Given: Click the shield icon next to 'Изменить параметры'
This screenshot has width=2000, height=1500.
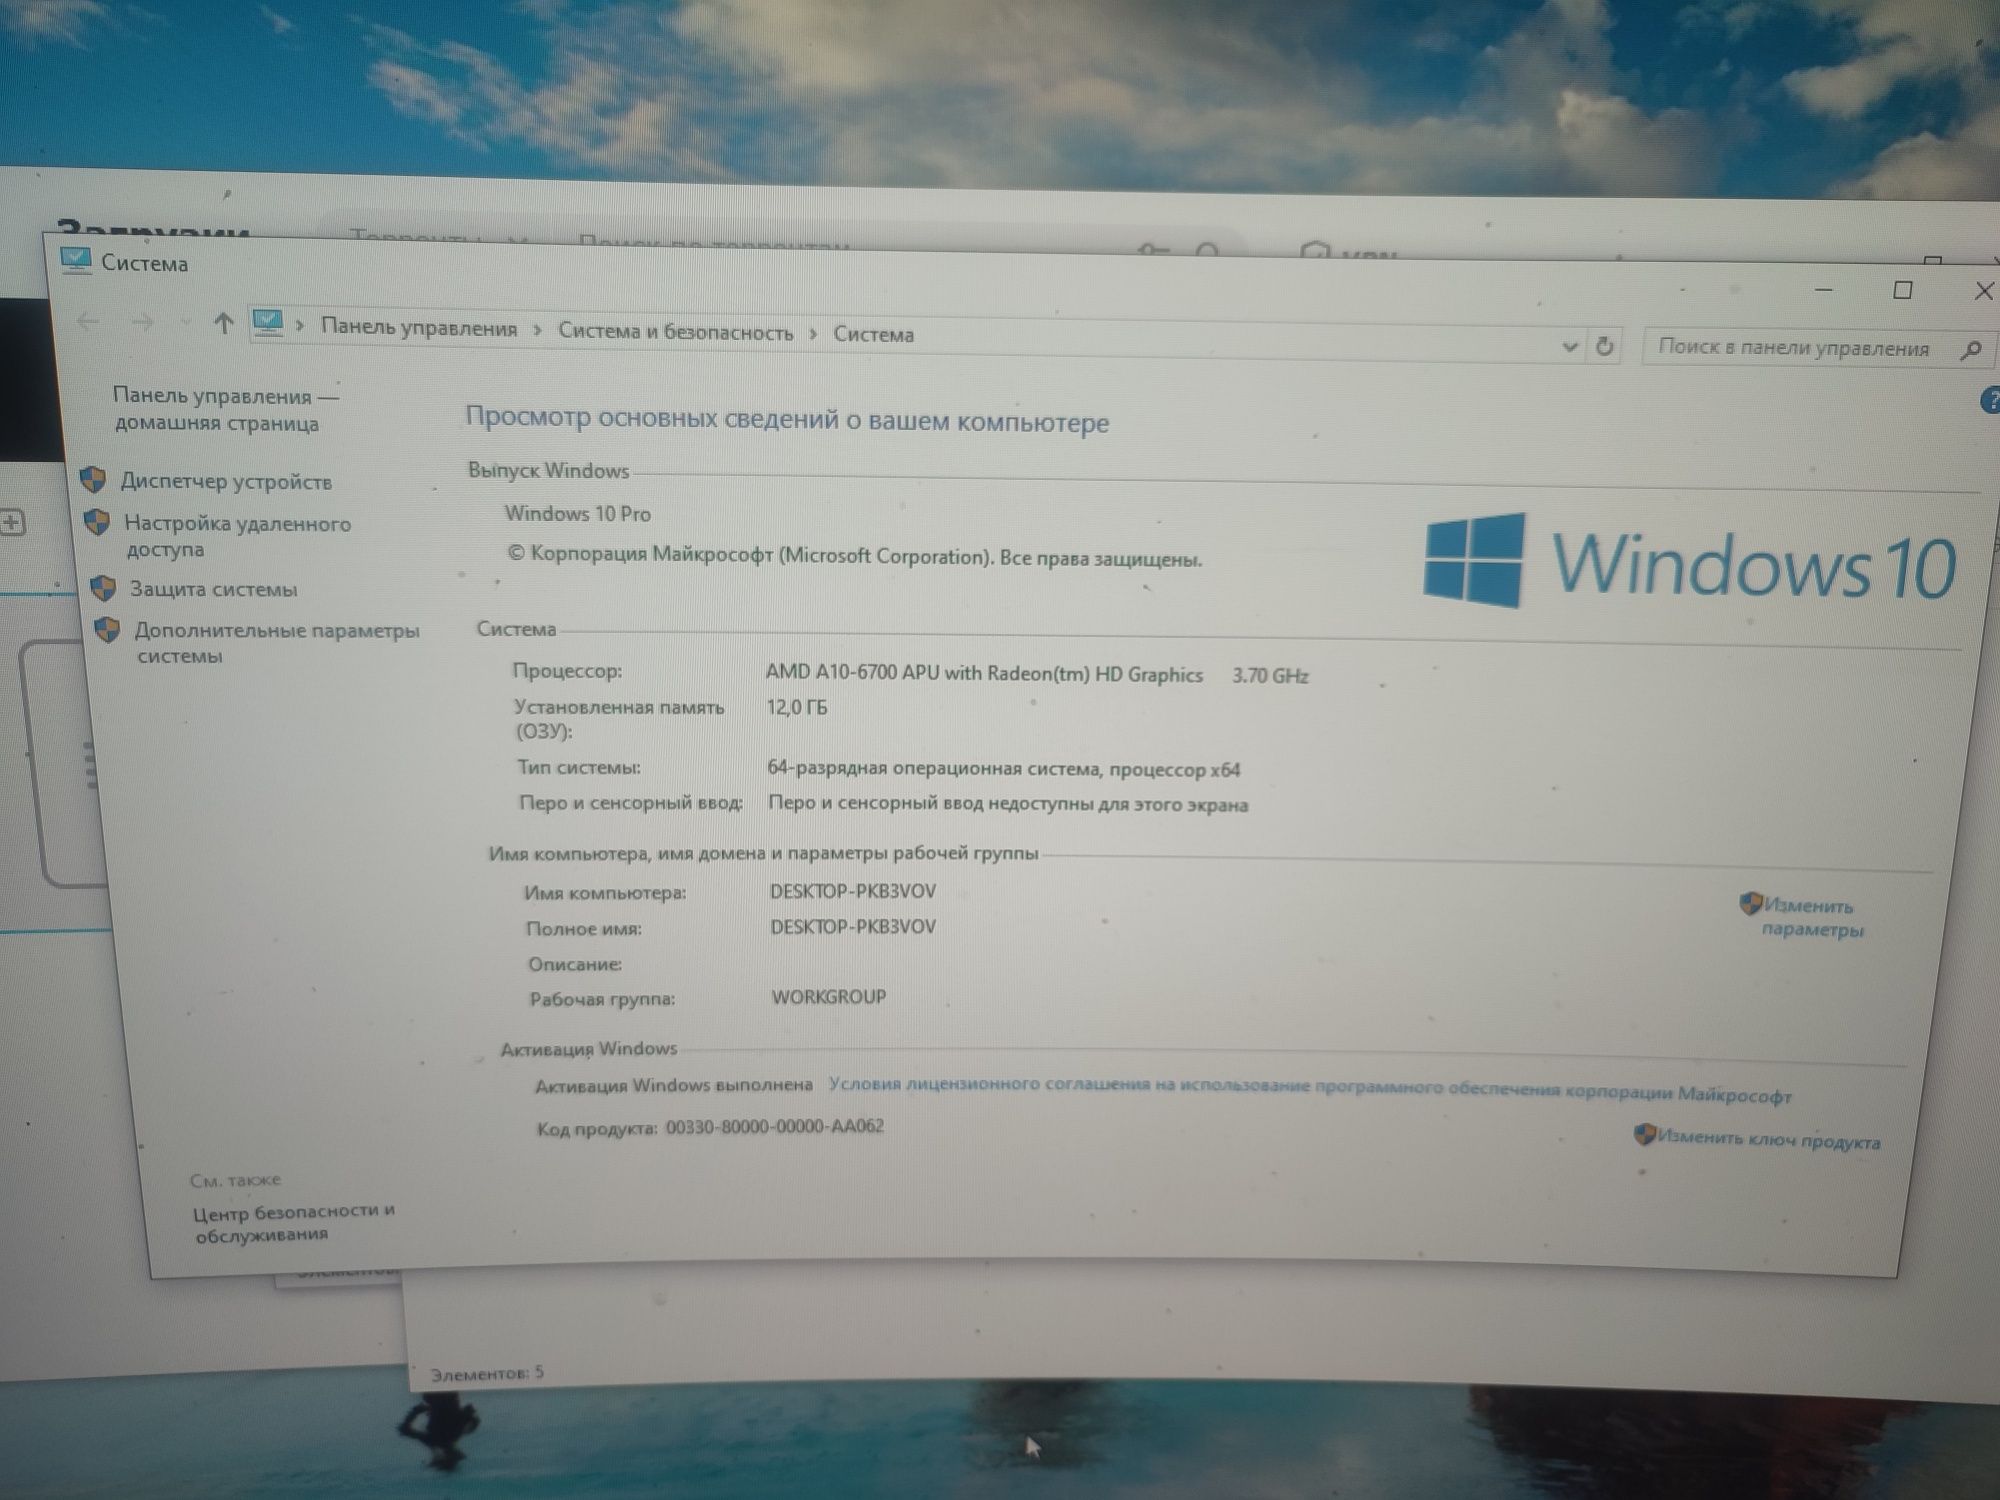Looking at the screenshot, I should [x=1750, y=903].
